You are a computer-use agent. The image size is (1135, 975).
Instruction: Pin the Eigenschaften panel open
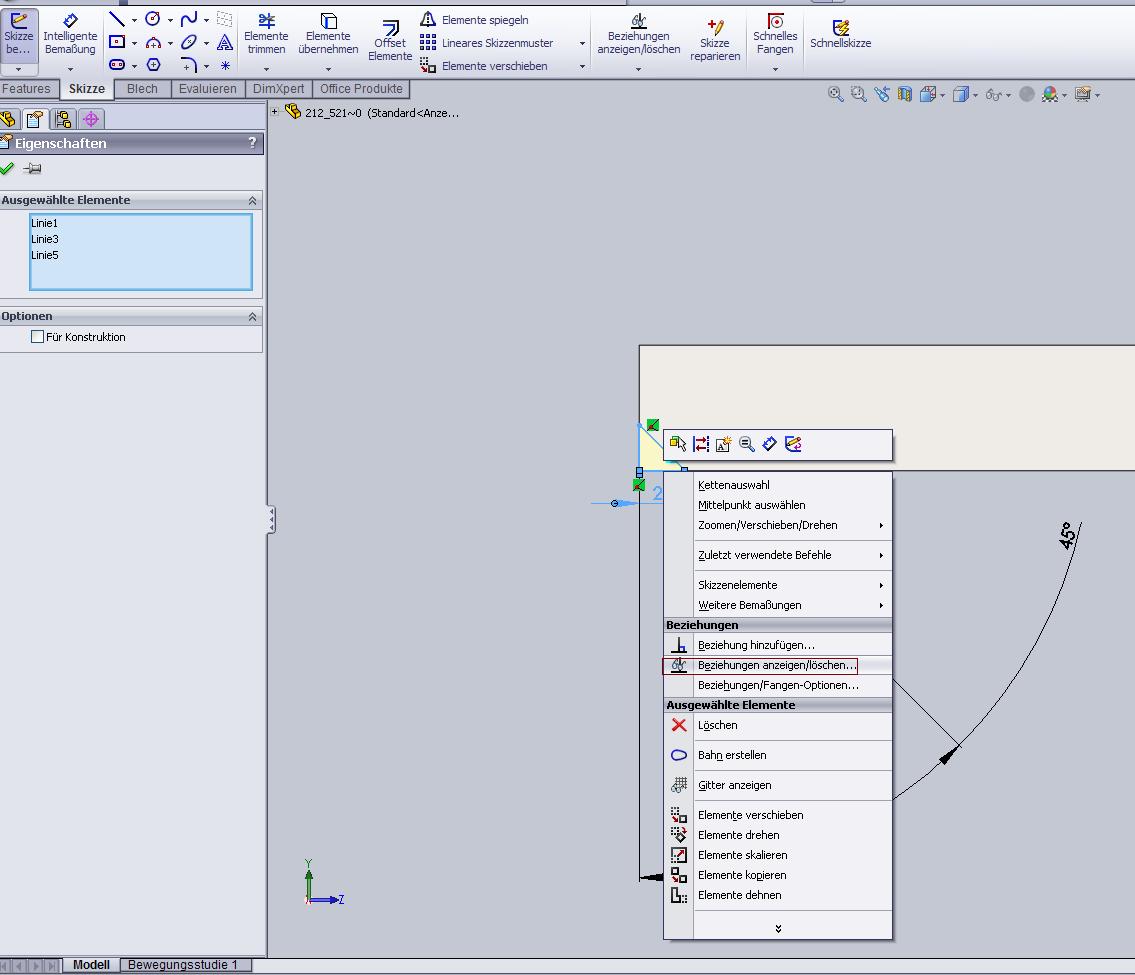coord(33,169)
